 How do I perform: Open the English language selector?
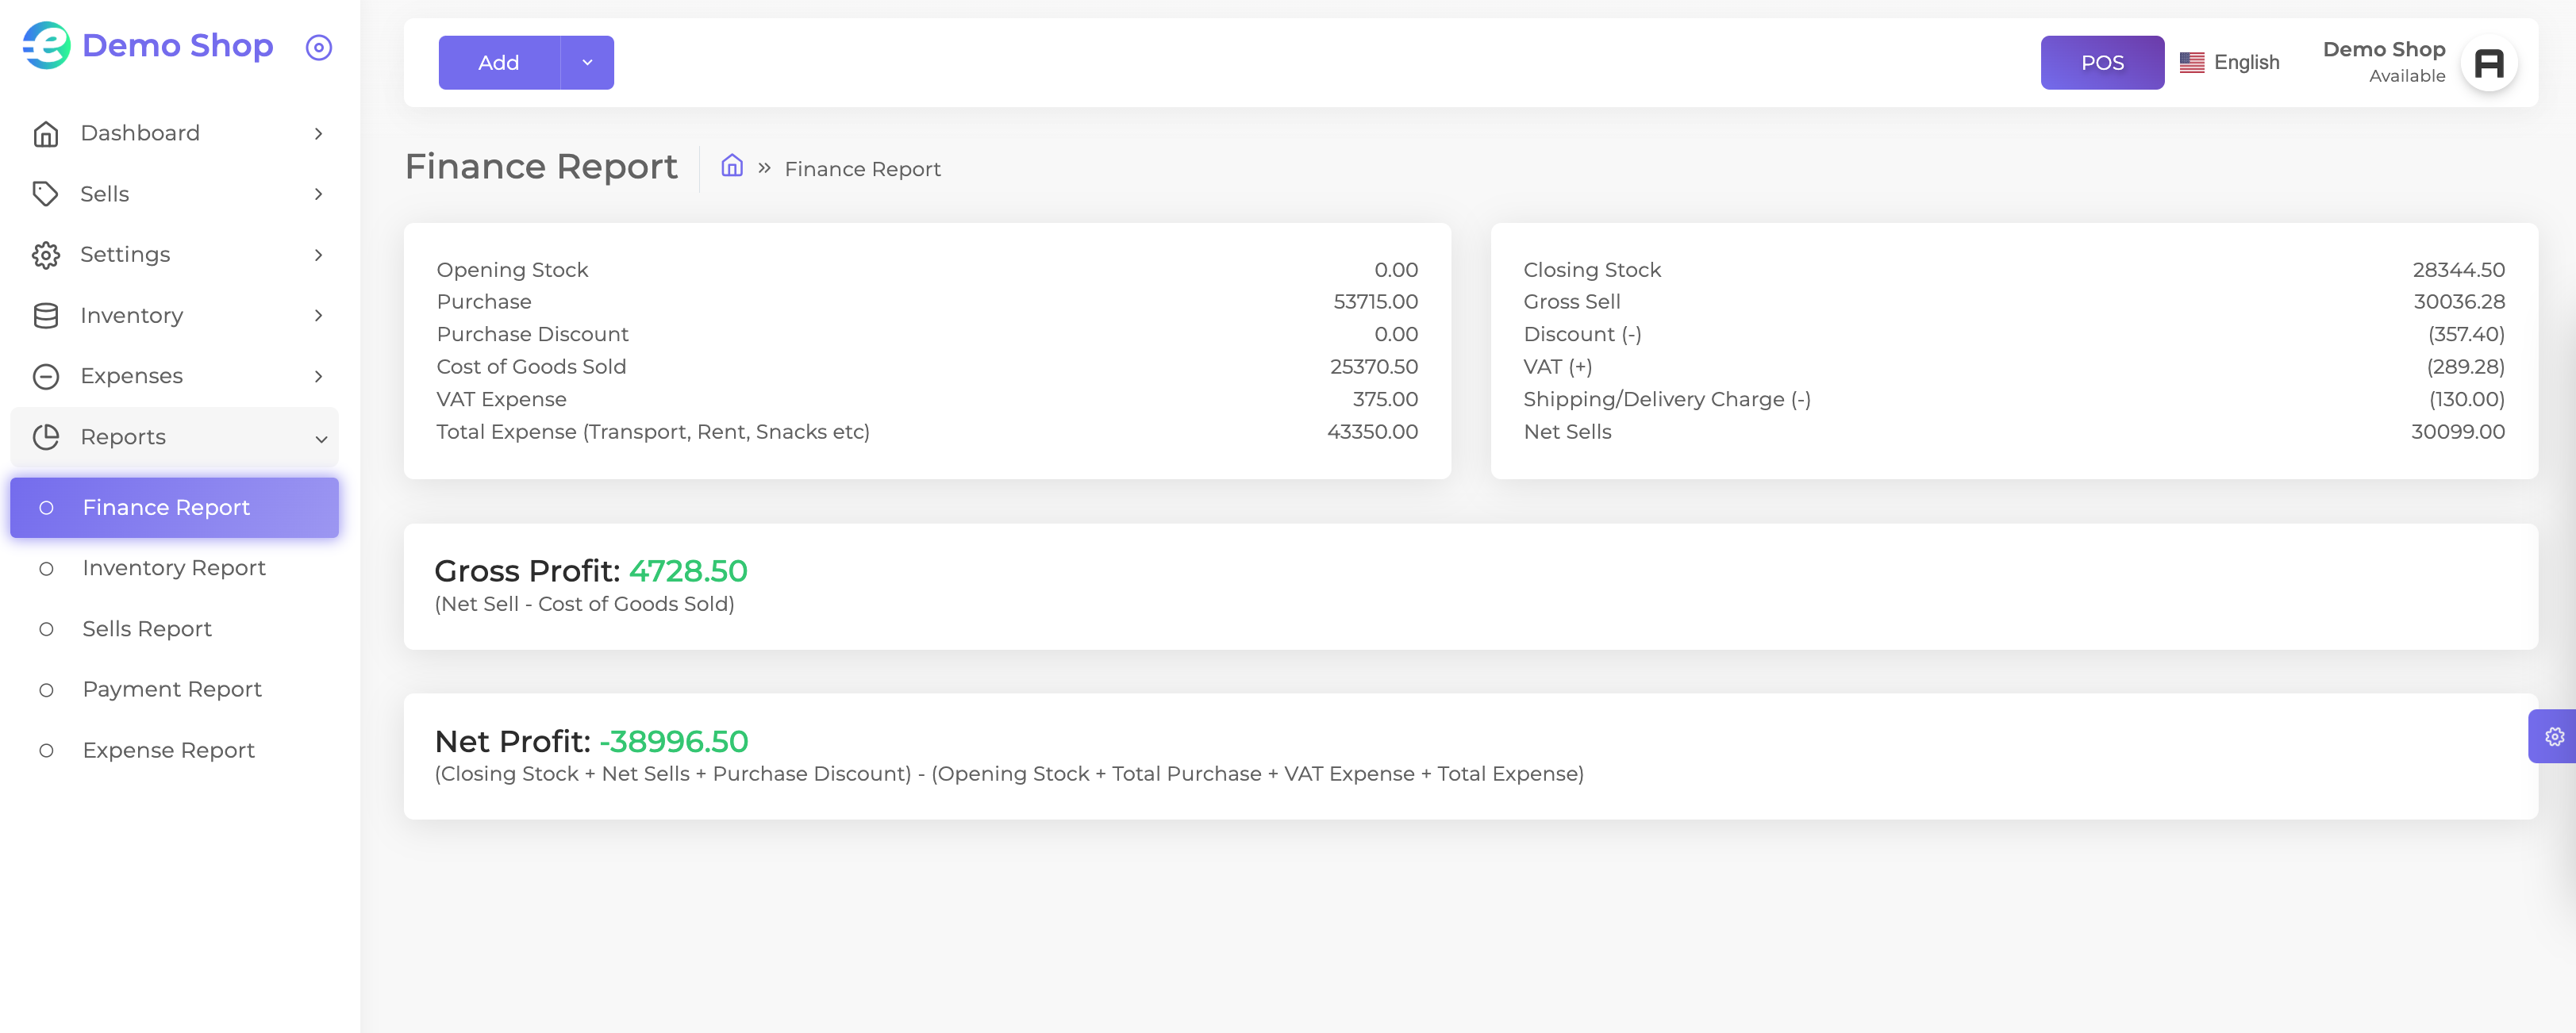coord(2229,62)
